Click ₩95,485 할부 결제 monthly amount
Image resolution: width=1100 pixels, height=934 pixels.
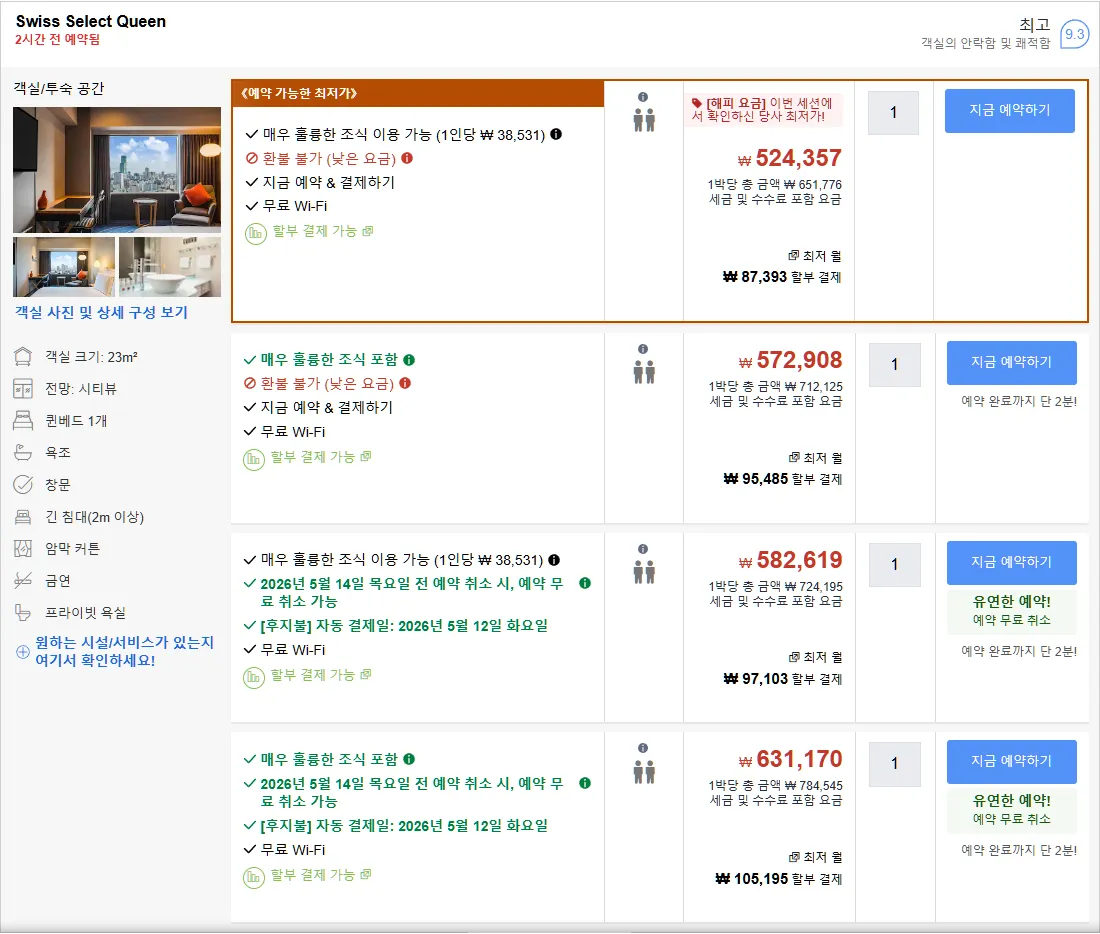782,479
